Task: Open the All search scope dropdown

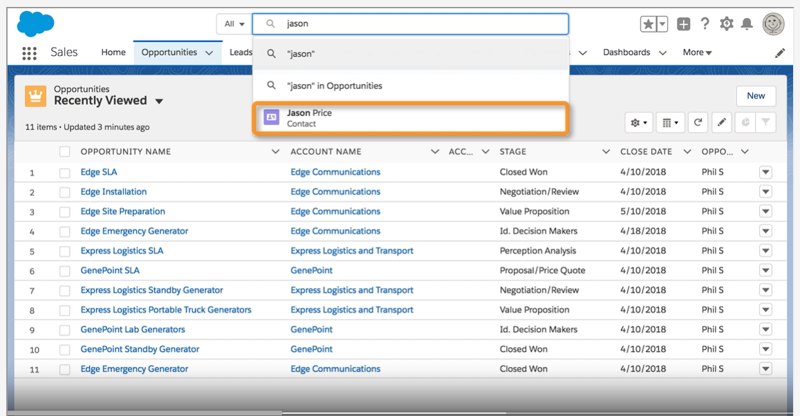Action: (234, 24)
